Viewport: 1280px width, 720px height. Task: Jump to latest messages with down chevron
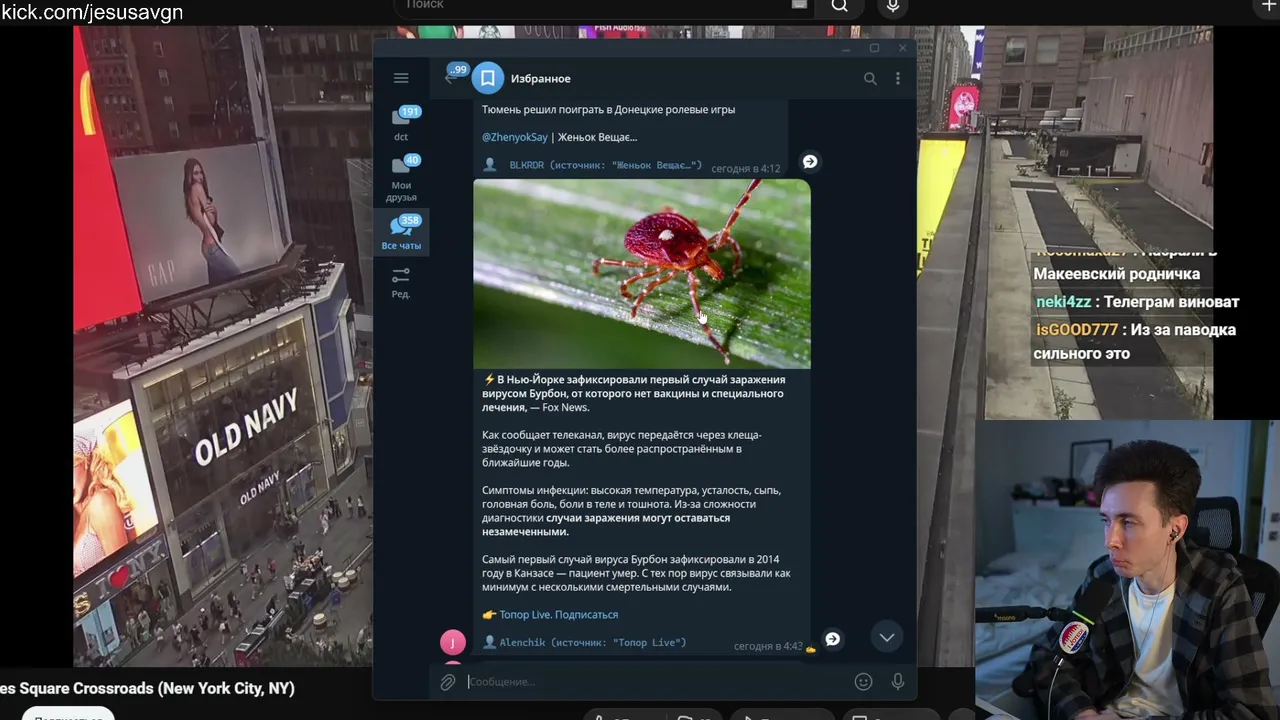(886, 637)
